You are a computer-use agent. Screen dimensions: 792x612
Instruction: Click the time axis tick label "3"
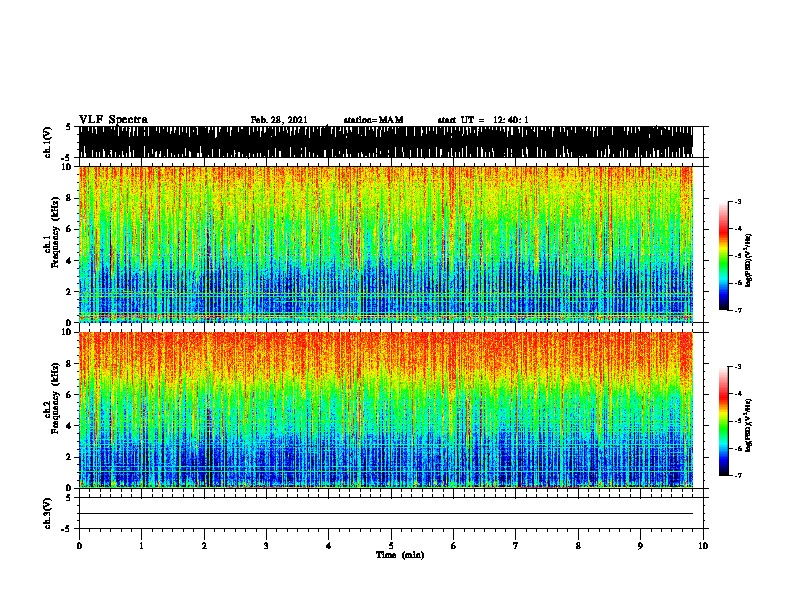(266, 546)
